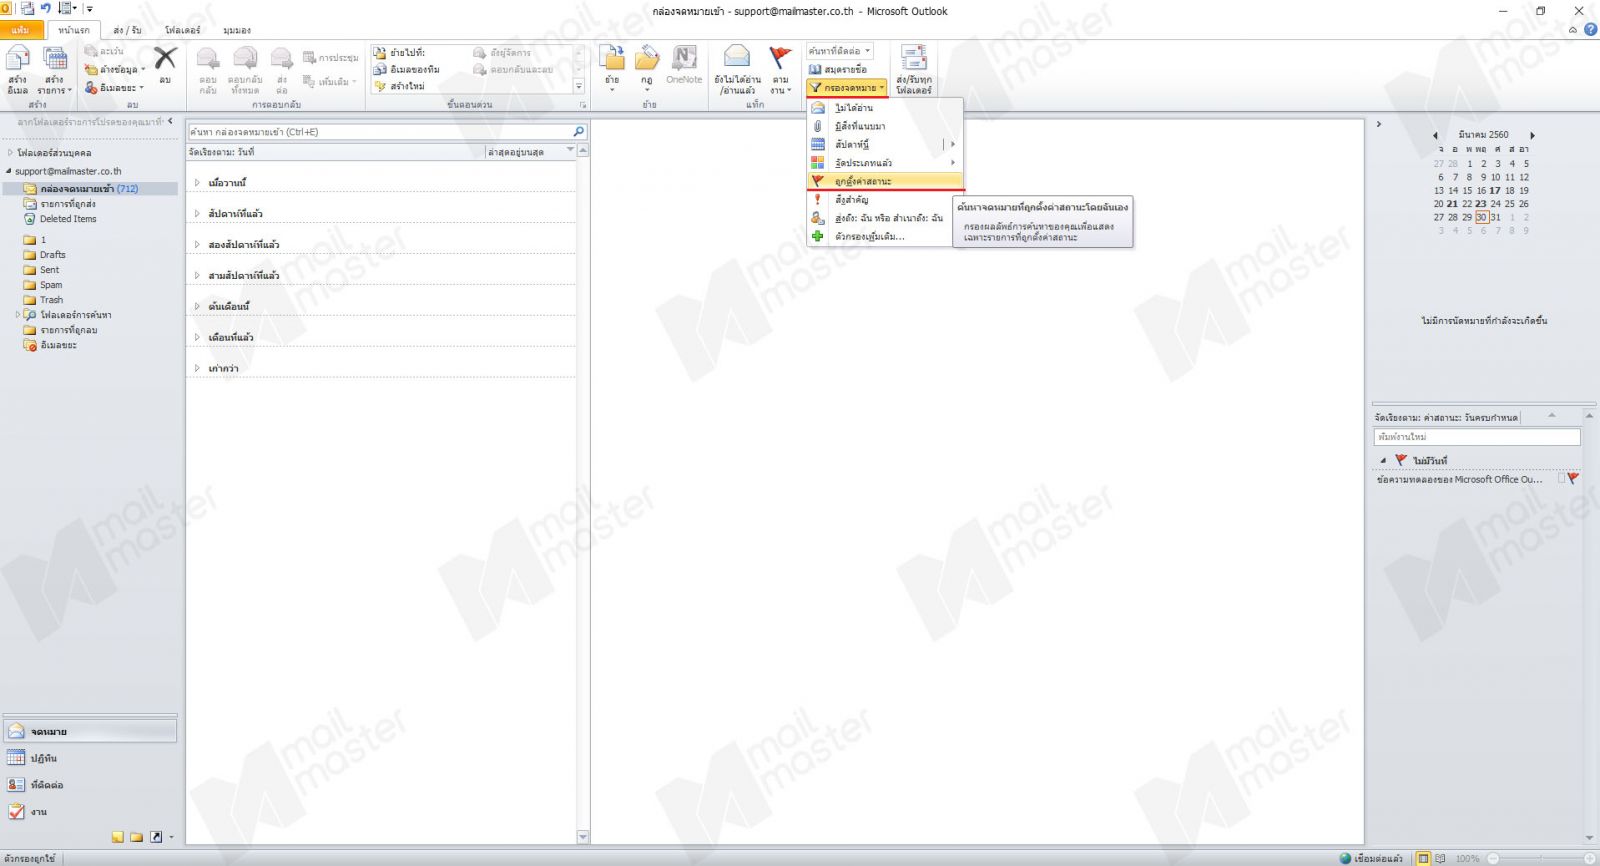Tick the checkbox on the Microsoft Office Outlook task
Screen dimensions: 1600x866
[x=1561, y=479]
